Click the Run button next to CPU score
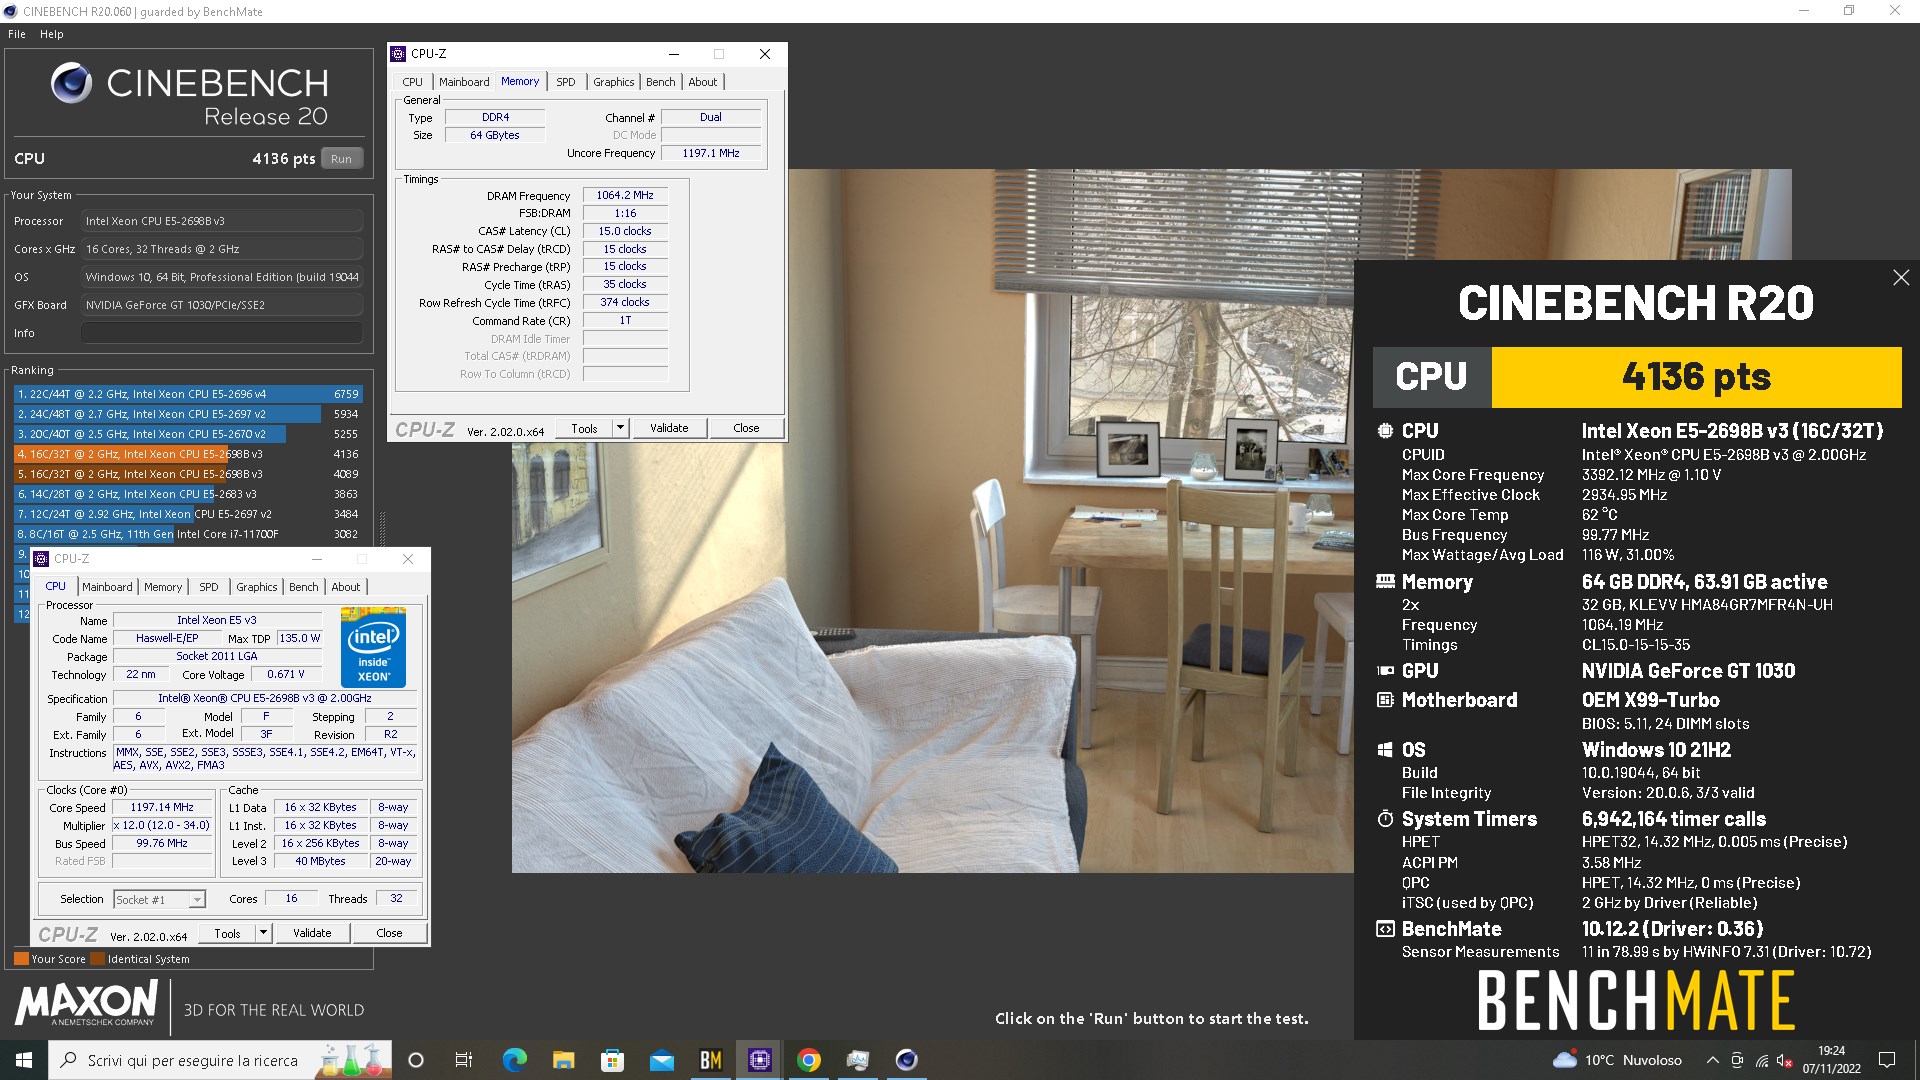1920x1080 pixels. (341, 159)
